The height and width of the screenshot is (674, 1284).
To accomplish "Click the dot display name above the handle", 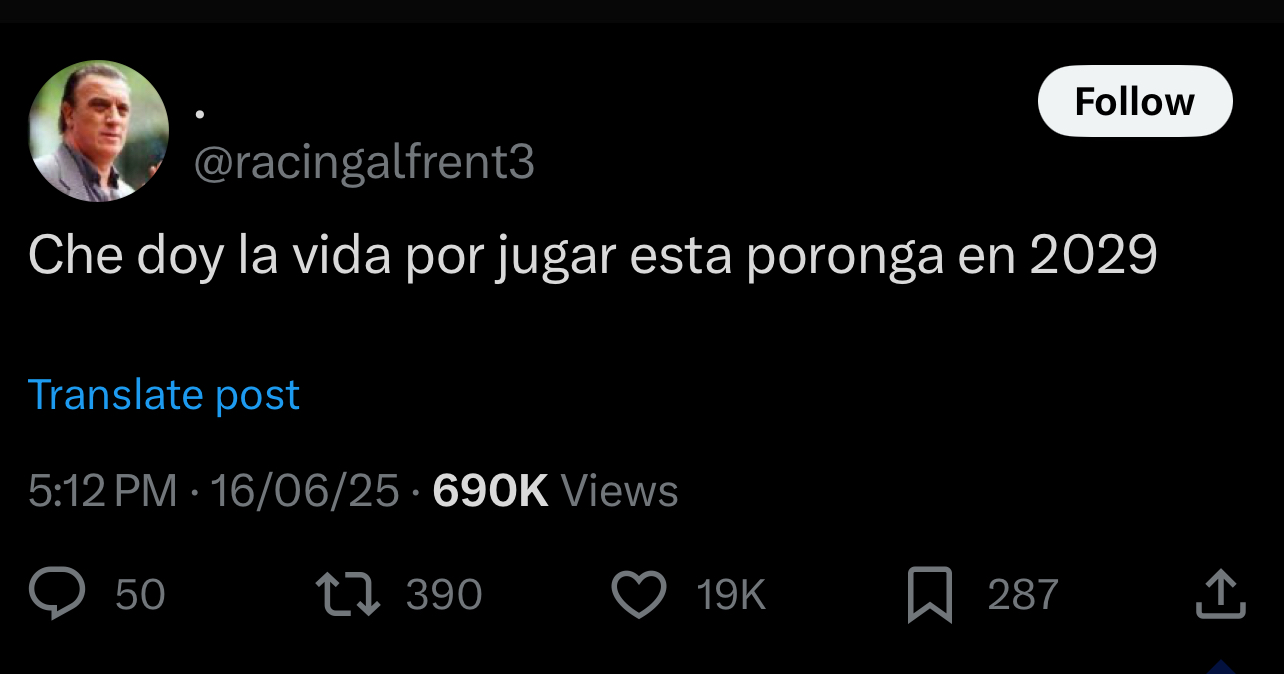I will (x=200, y=114).
